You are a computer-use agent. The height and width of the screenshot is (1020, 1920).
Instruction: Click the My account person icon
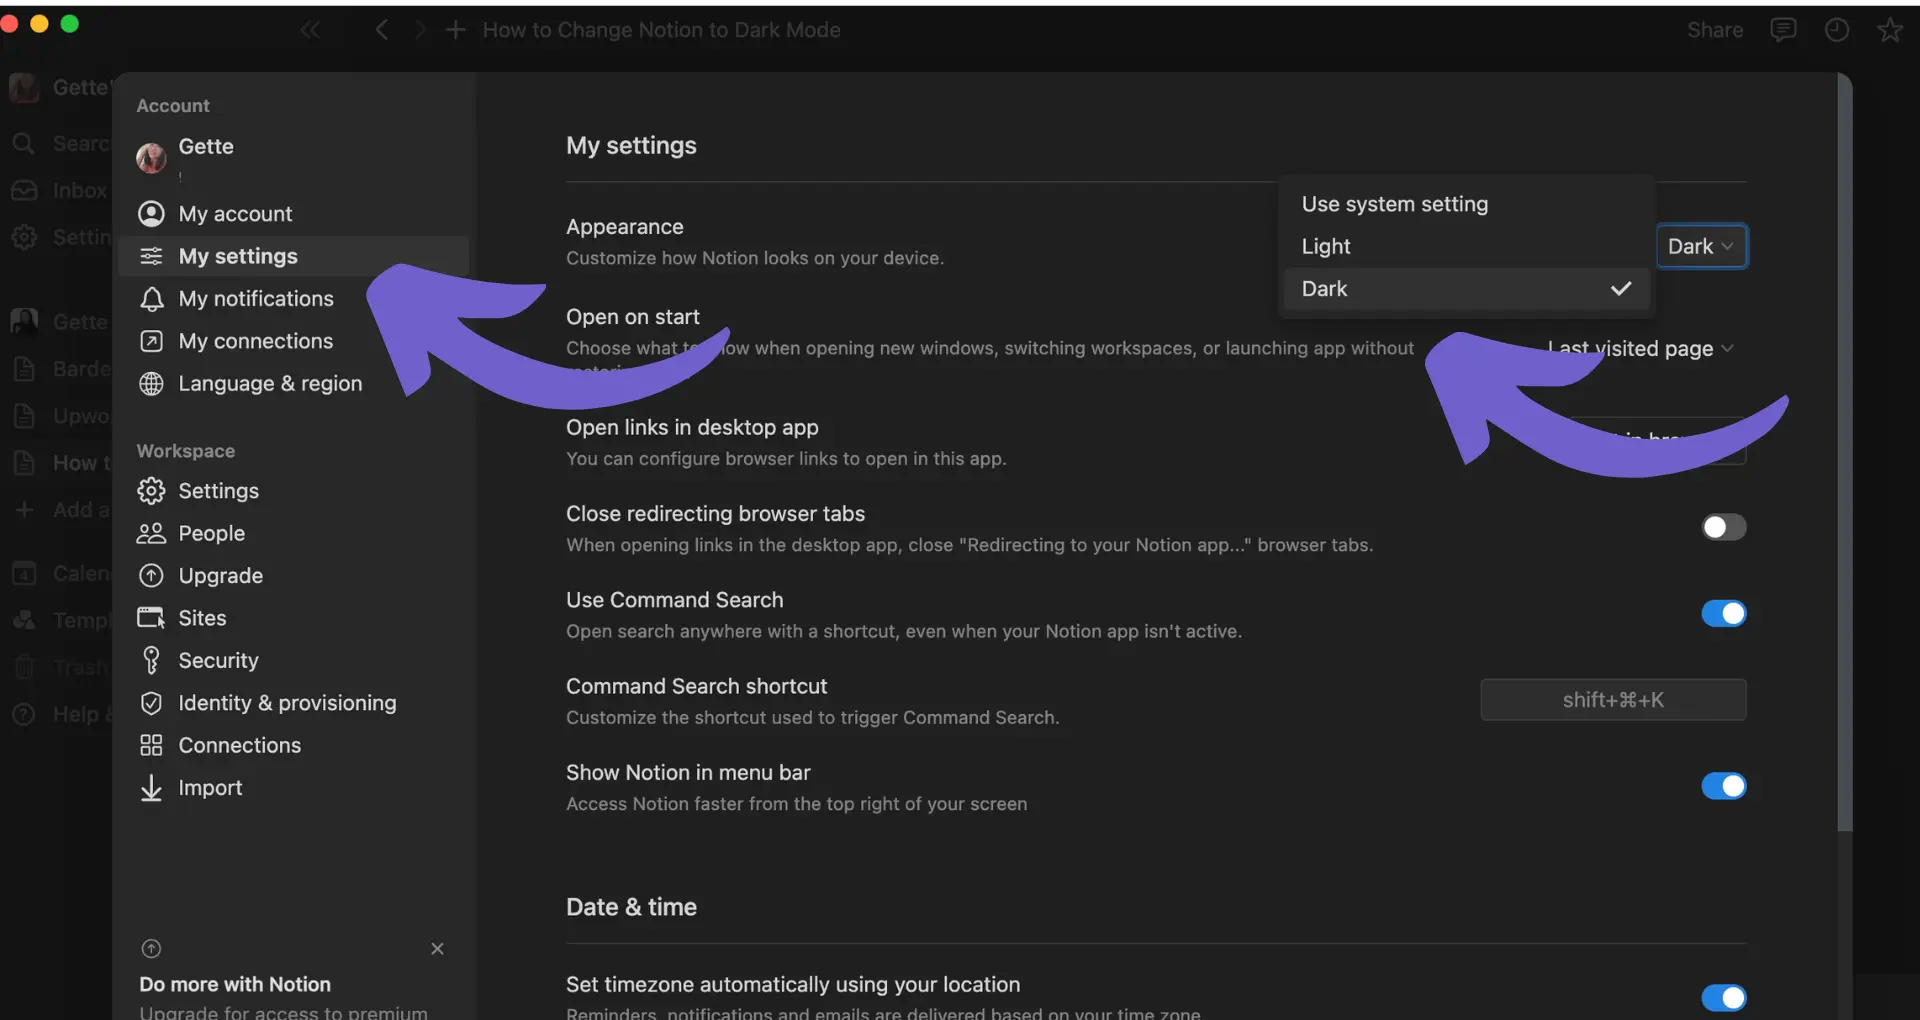click(x=151, y=214)
